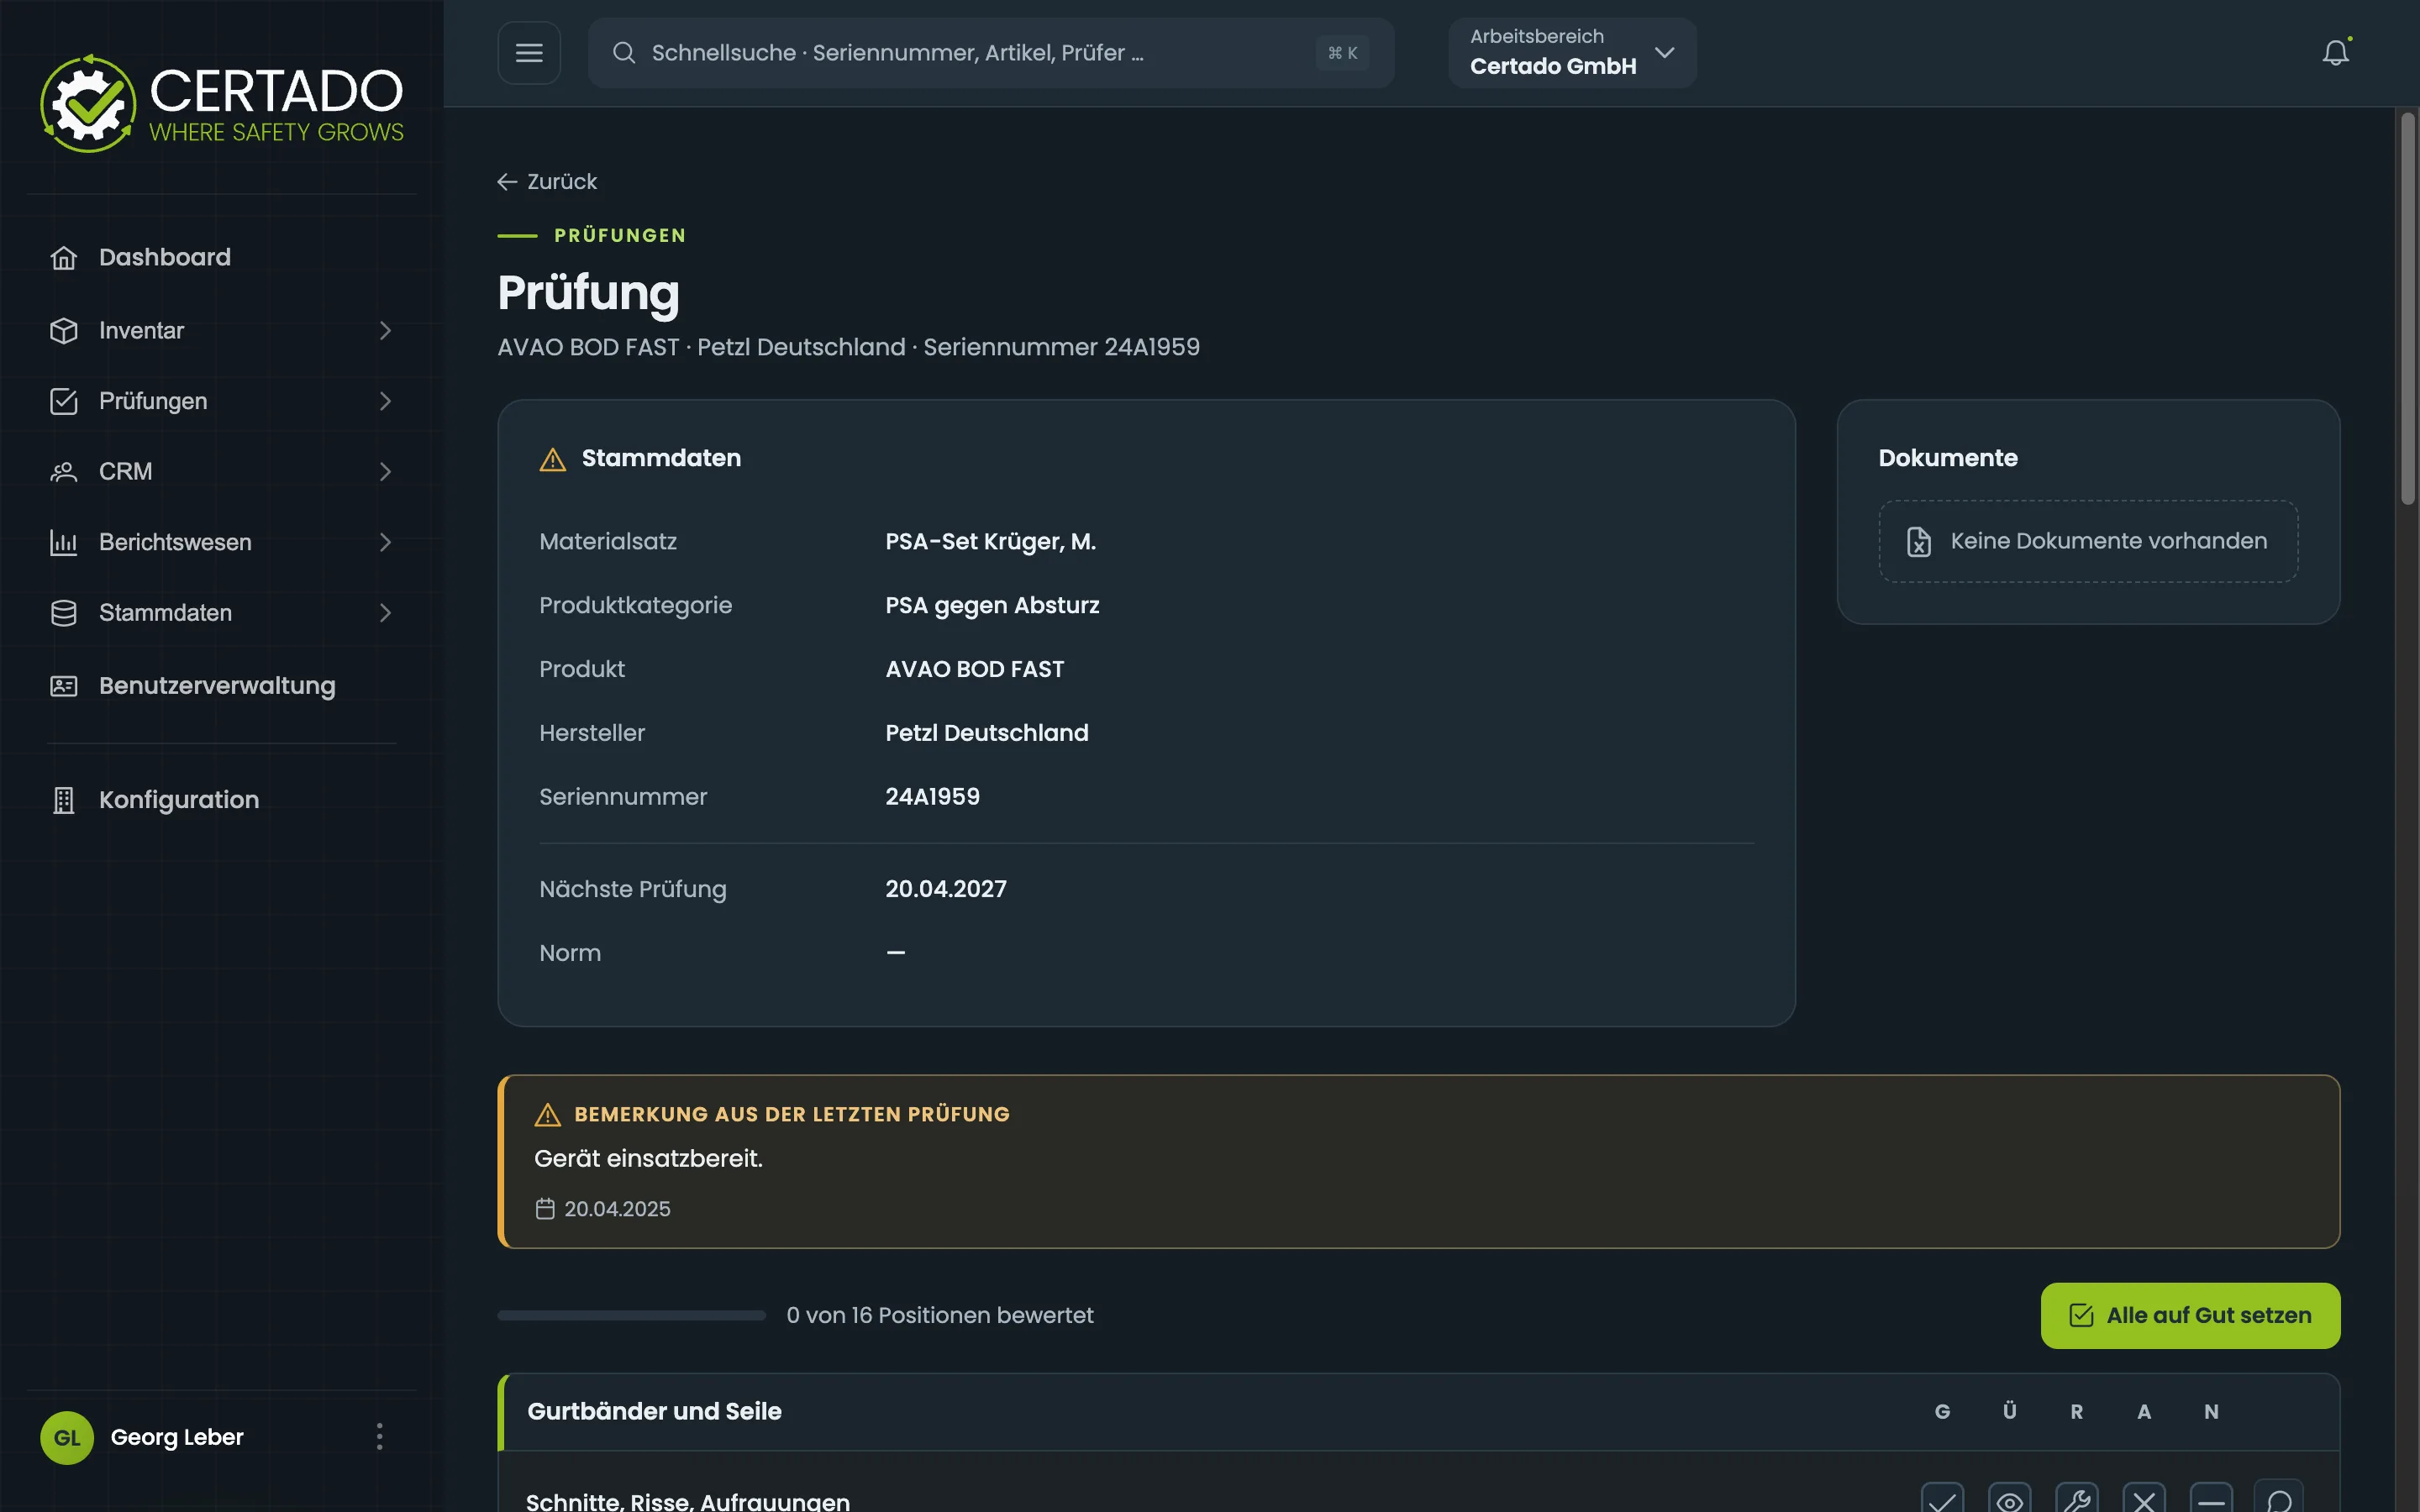Open the notifications bell
Image resolution: width=2420 pixels, height=1512 pixels.
(2335, 53)
